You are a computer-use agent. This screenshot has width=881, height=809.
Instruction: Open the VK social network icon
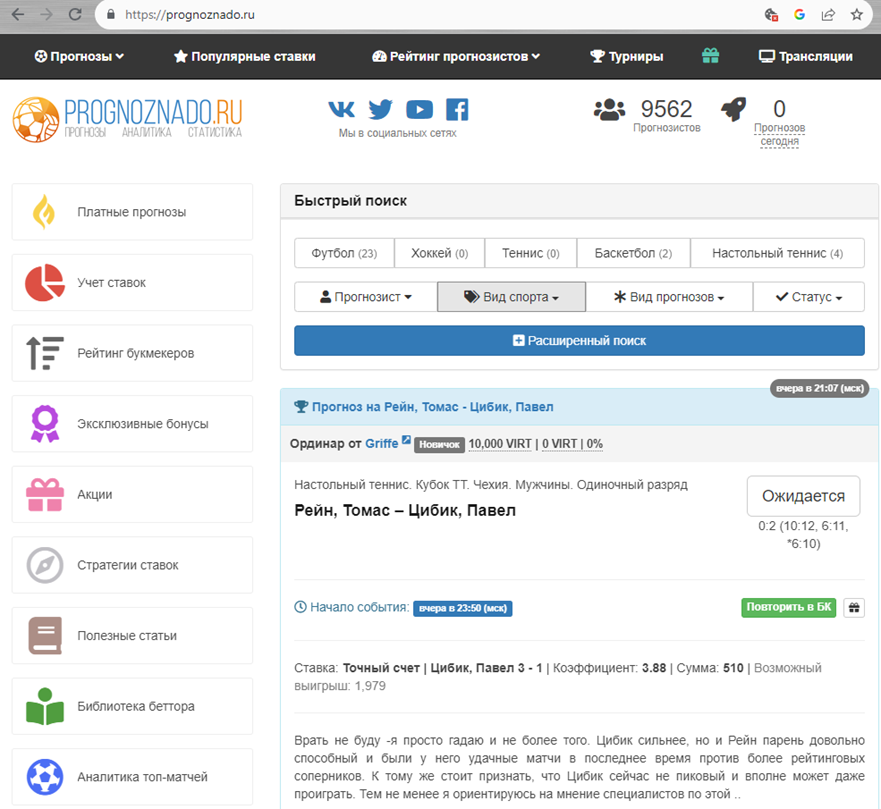pyautogui.click(x=342, y=109)
